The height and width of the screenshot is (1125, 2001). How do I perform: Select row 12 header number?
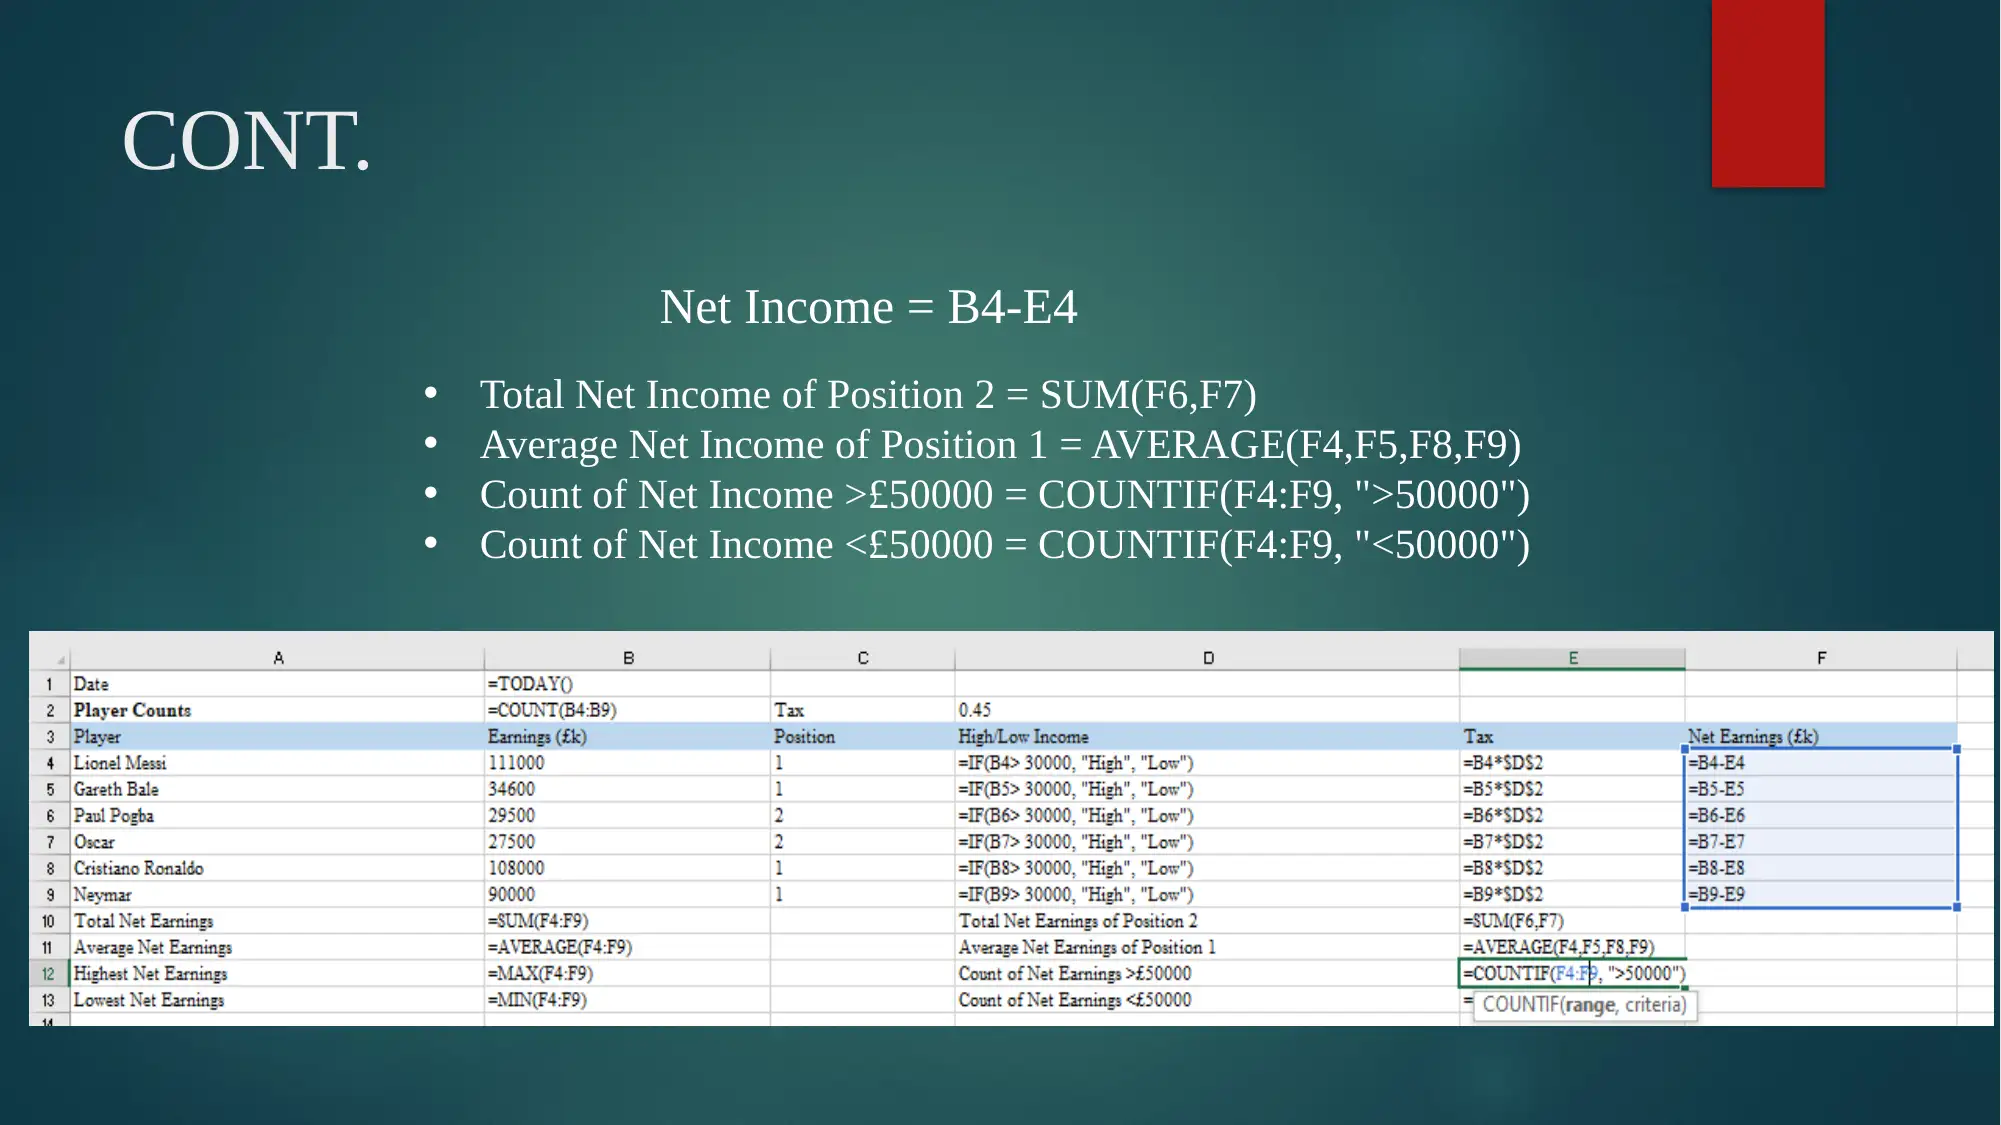tap(50, 974)
